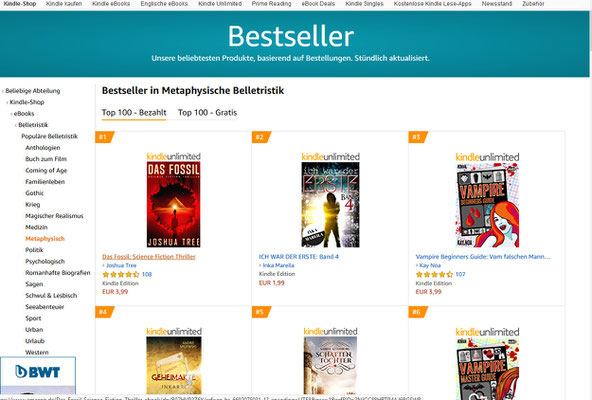Select the Gothic category in sidebar

click(x=34, y=193)
